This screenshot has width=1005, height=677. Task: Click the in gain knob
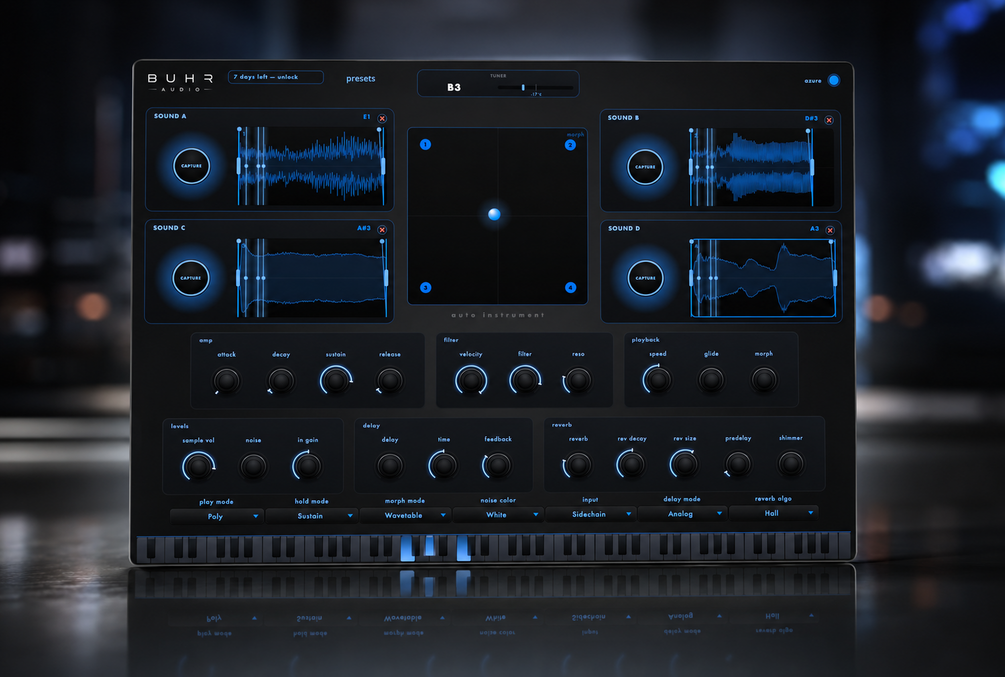click(307, 465)
